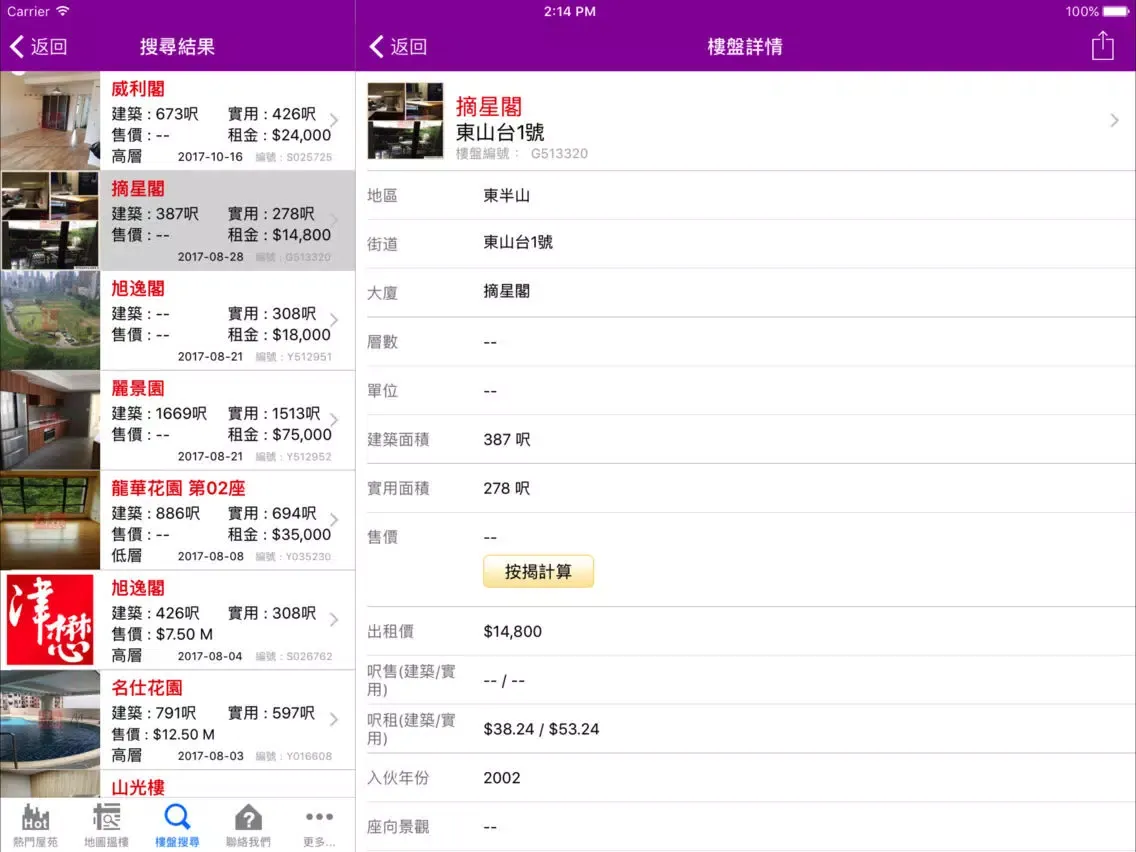Screen dimensions: 1136x852
Task: Expand the 威利閣 listing via its chevron
Action: click(x=334, y=119)
